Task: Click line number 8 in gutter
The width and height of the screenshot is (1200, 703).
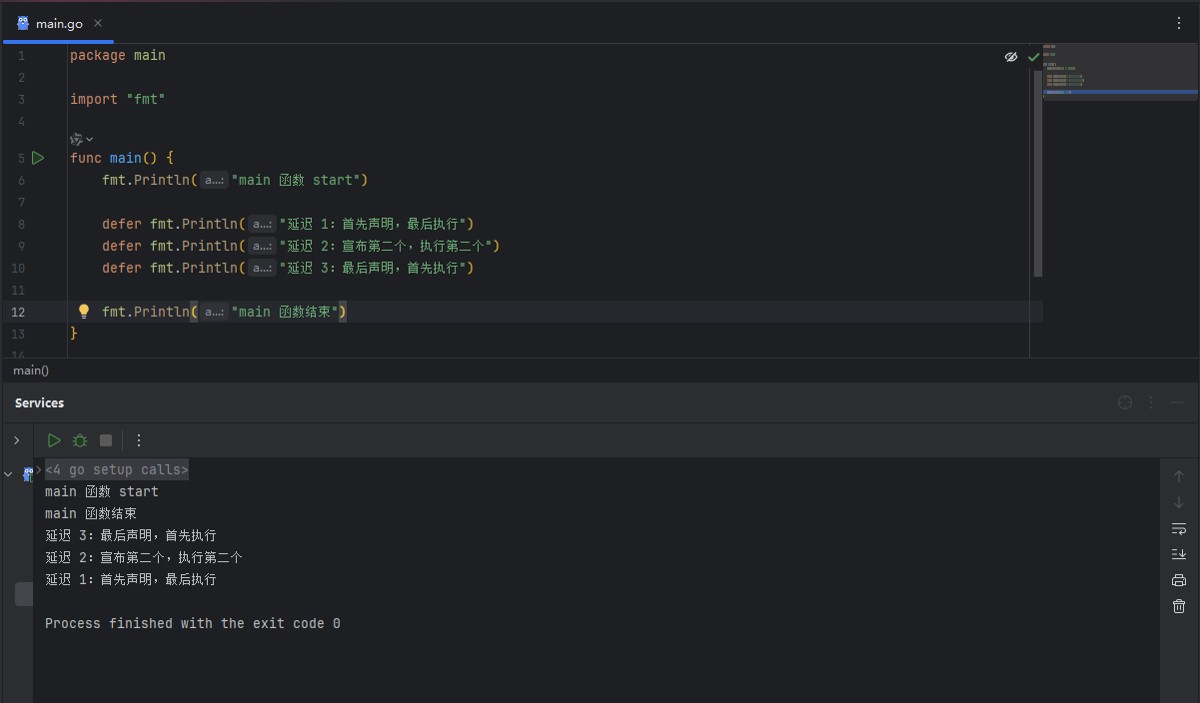Action: tap(21, 224)
